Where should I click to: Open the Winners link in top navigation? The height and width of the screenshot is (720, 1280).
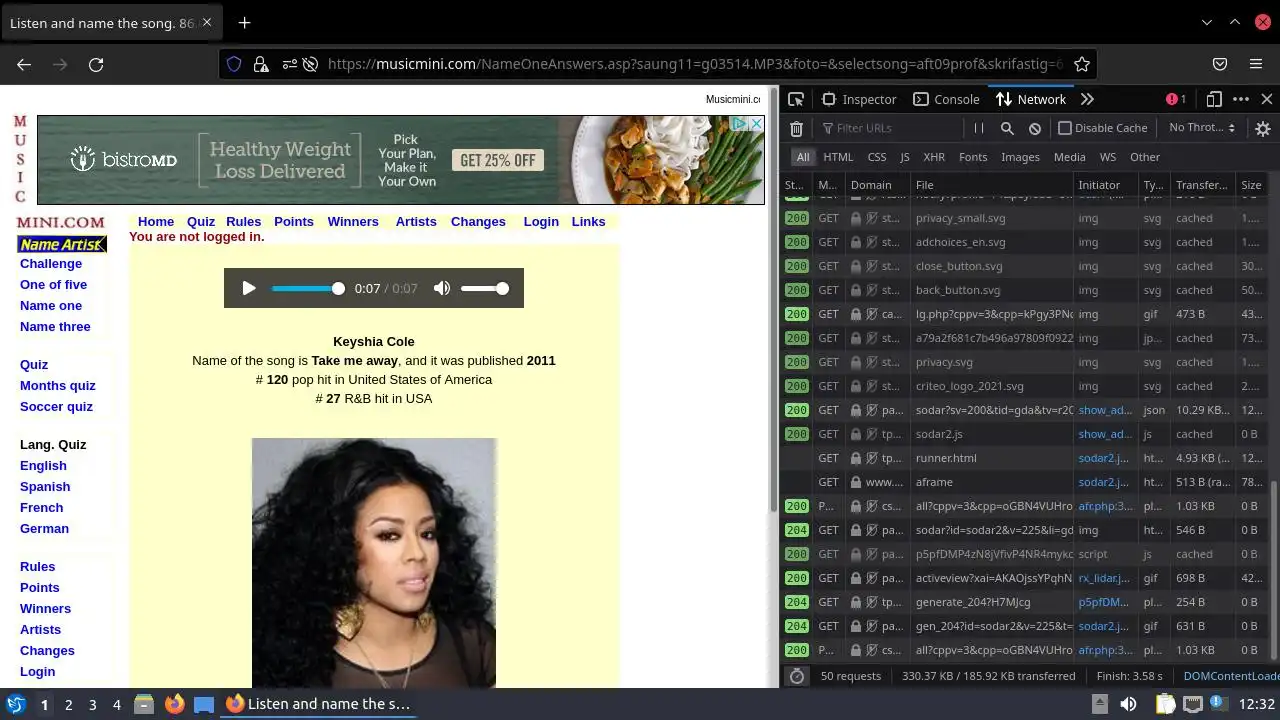(x=353, y=222)
